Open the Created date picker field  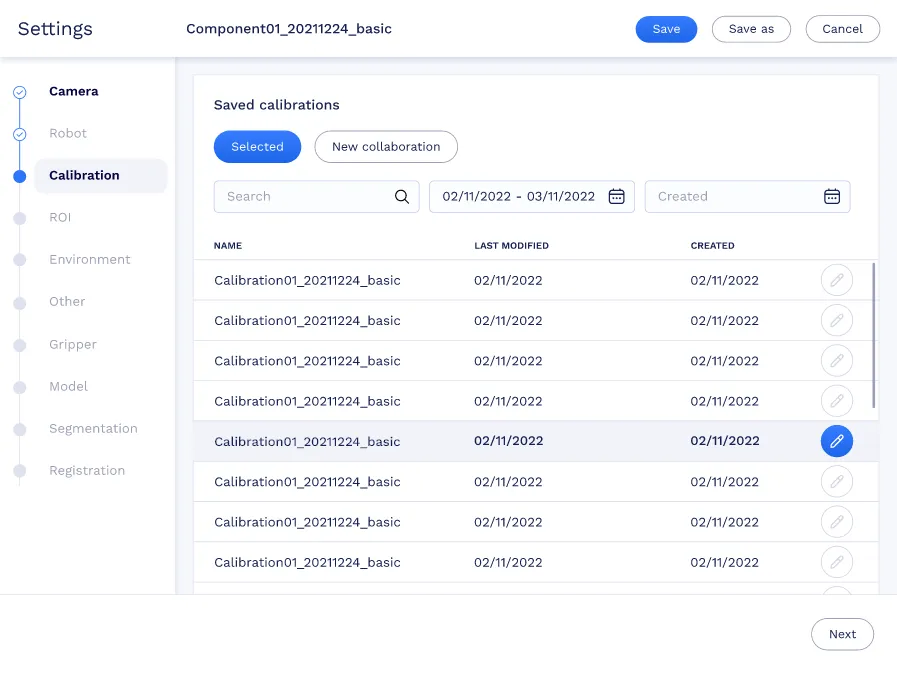(x=747, y=196)
